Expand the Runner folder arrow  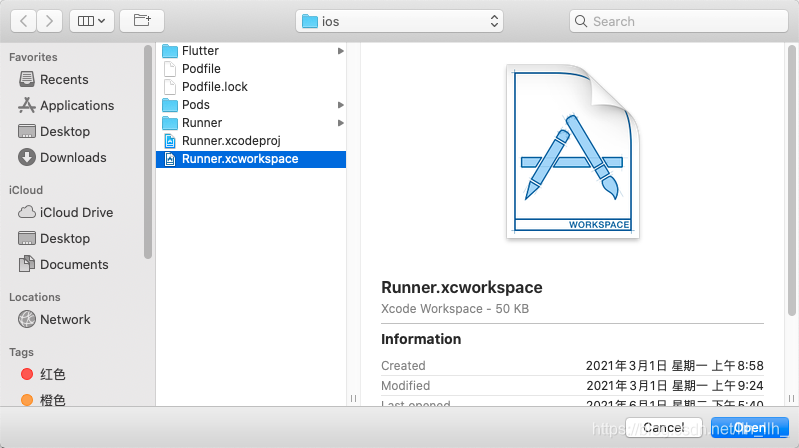pos(340,123)
